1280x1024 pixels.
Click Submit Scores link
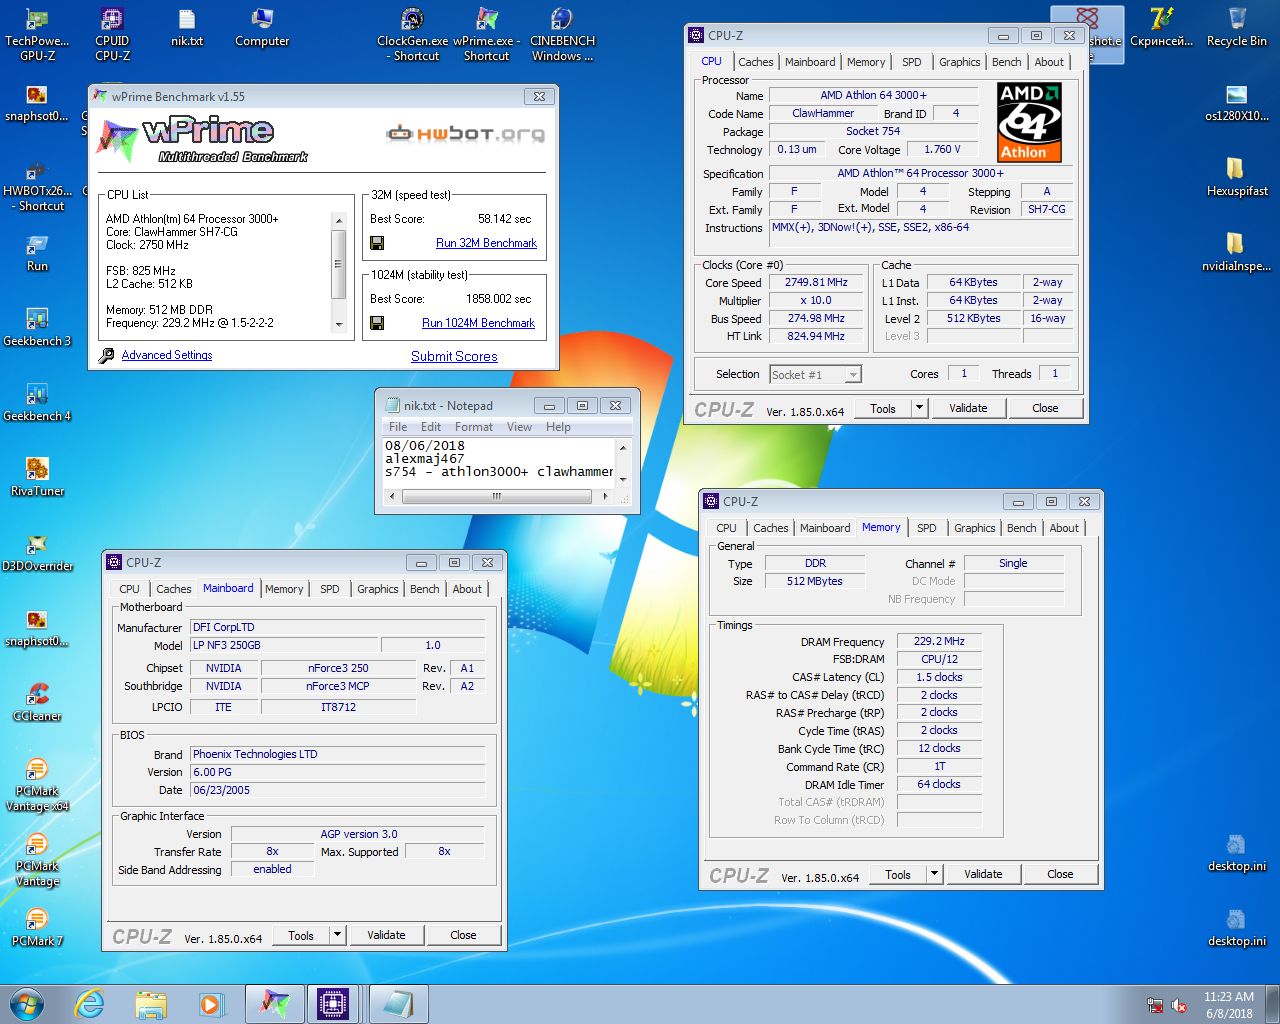pos(454,356)
